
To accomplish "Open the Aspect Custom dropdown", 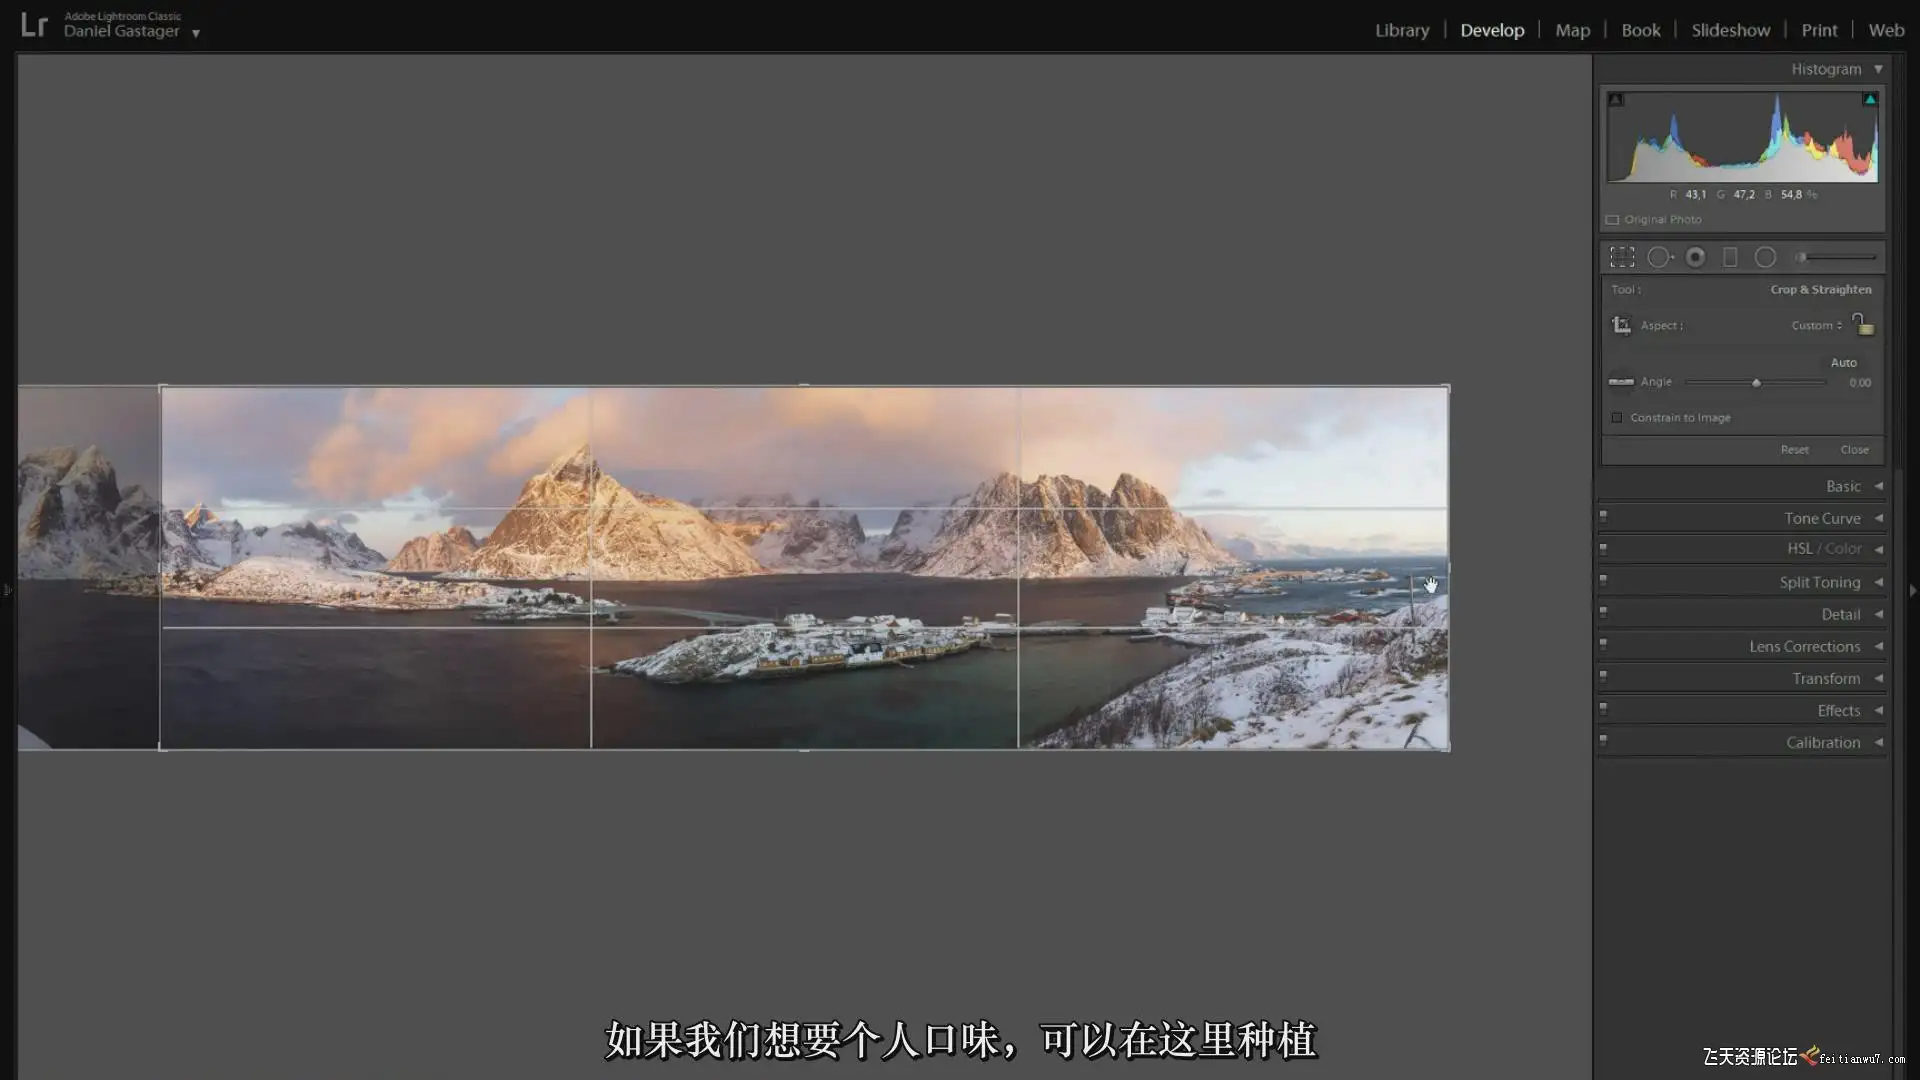I will pyautogui.click(x=1816, y=325).
